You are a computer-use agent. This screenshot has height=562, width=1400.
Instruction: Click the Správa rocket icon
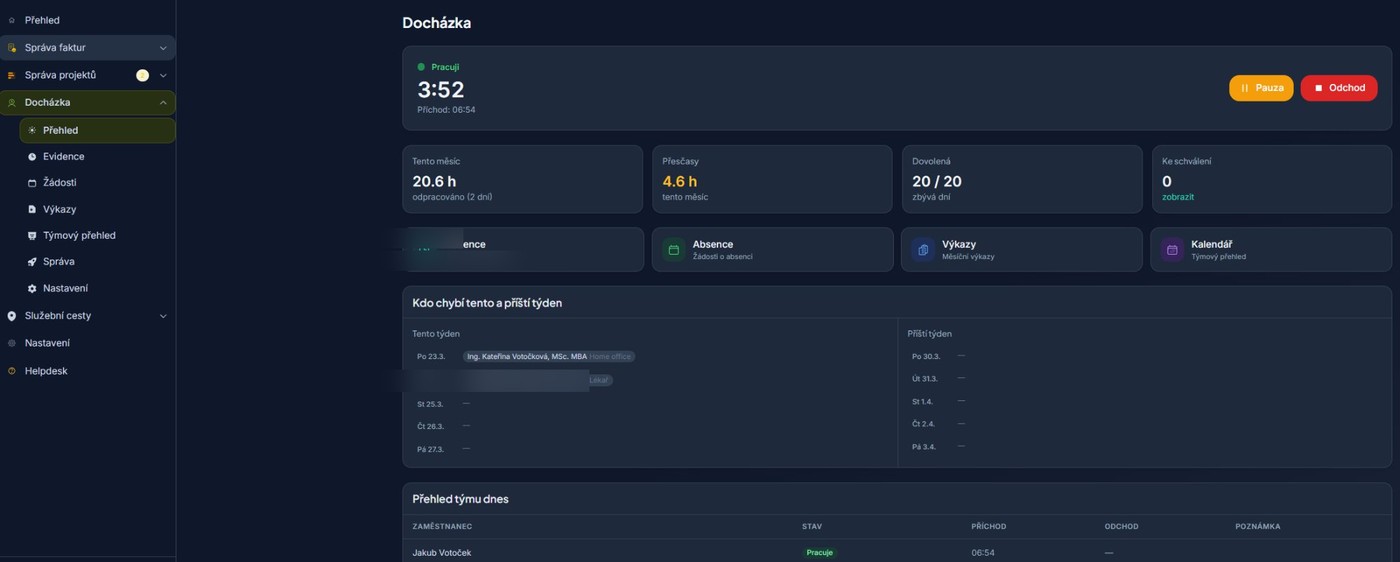(32, 262)
